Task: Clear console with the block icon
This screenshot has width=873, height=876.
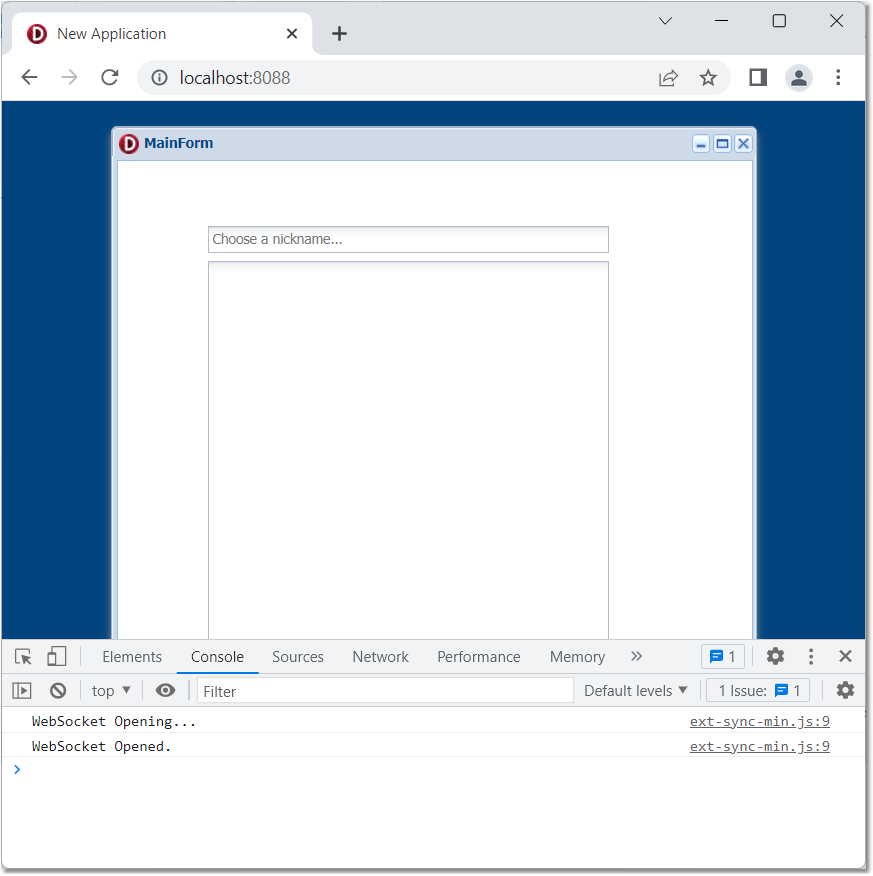Action: [x=58, y=690]
